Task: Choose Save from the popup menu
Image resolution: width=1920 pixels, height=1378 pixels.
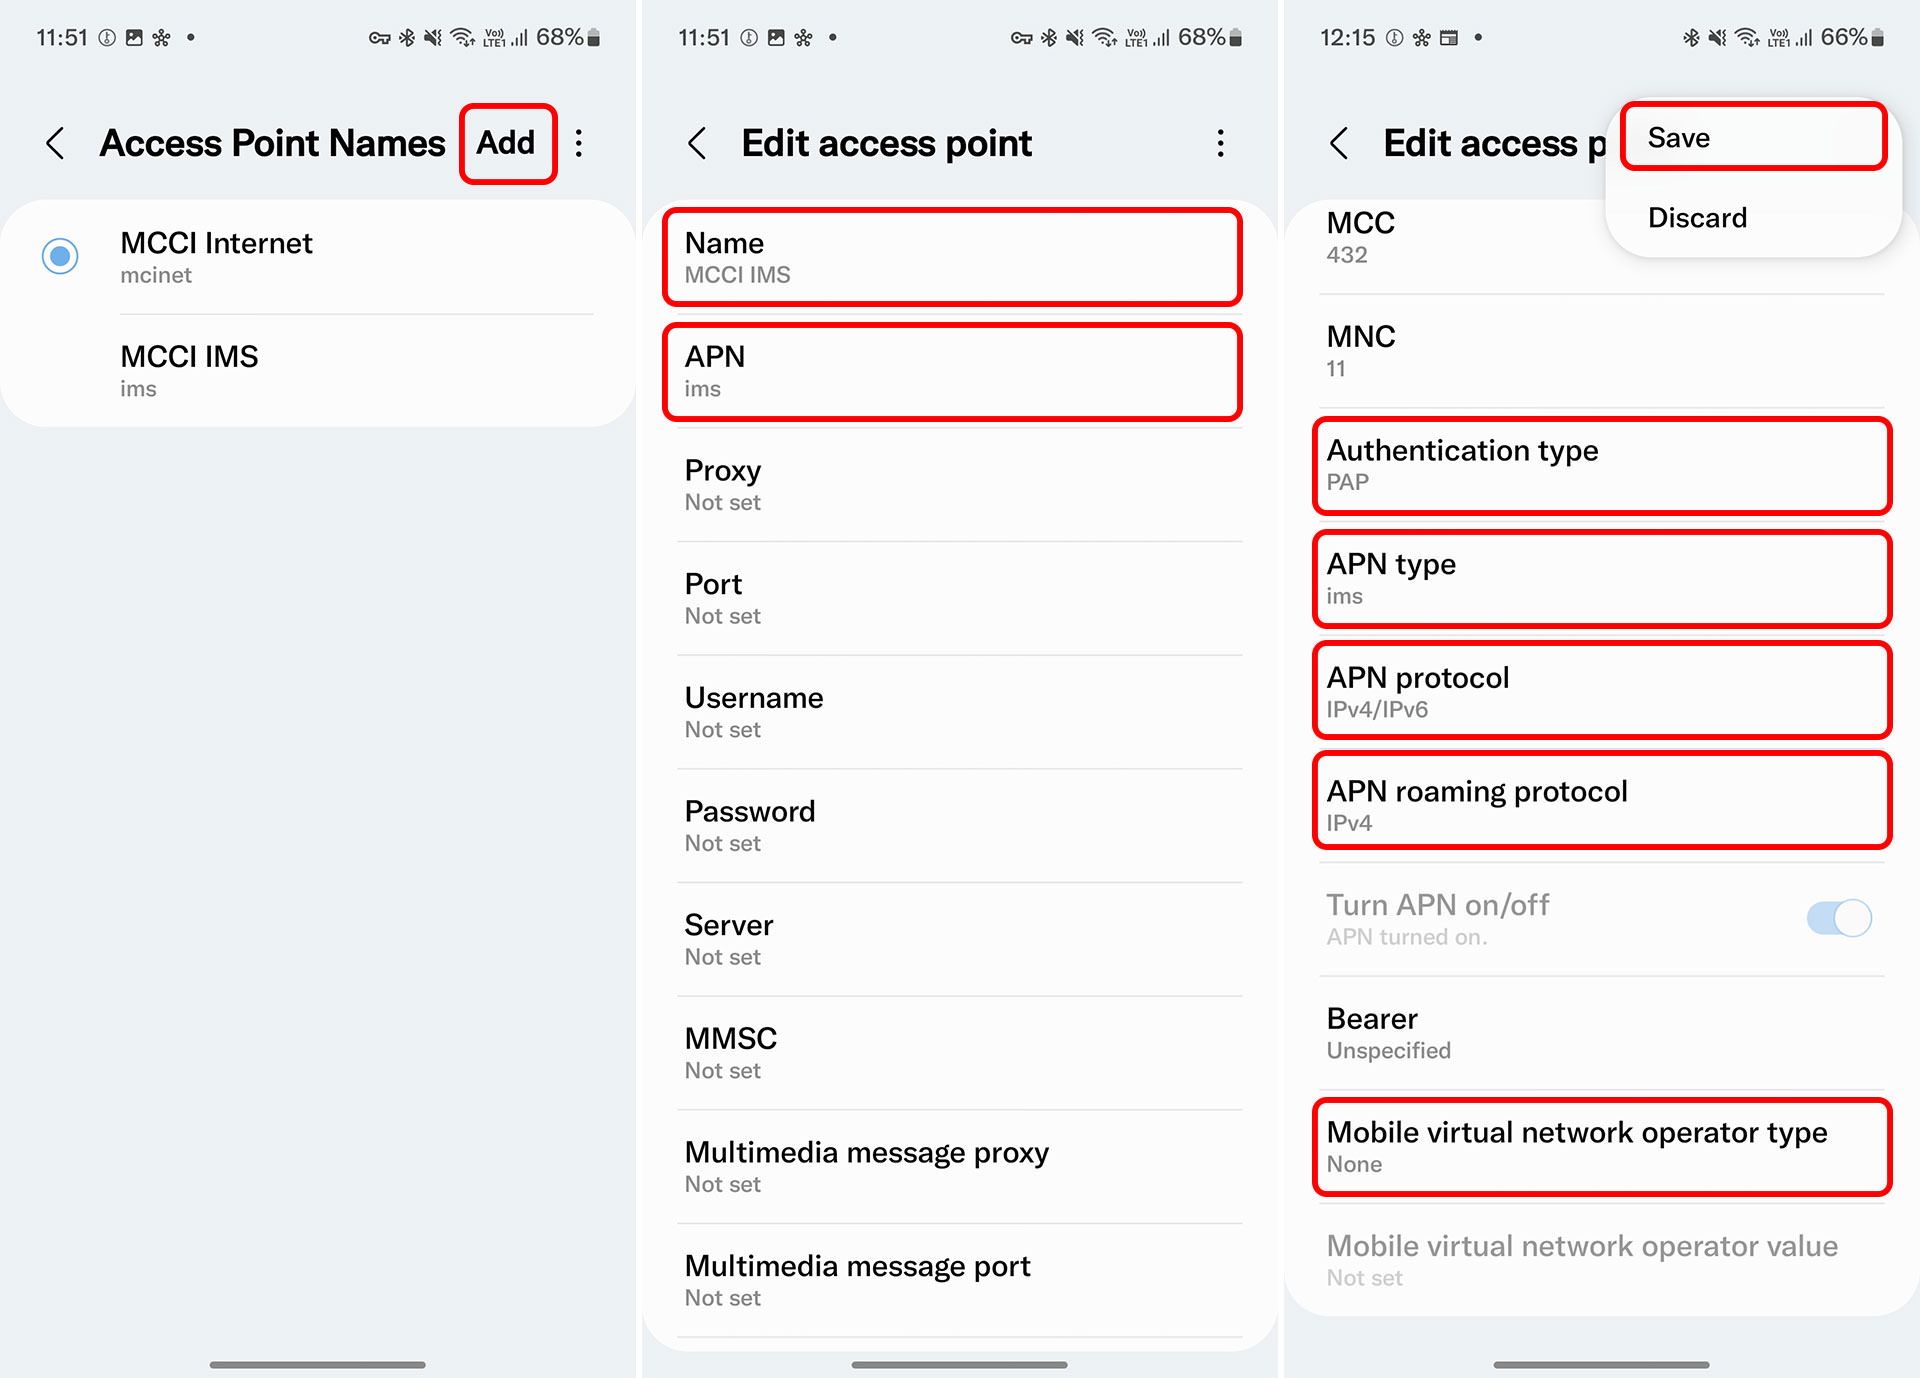Action: (1753, 138)
